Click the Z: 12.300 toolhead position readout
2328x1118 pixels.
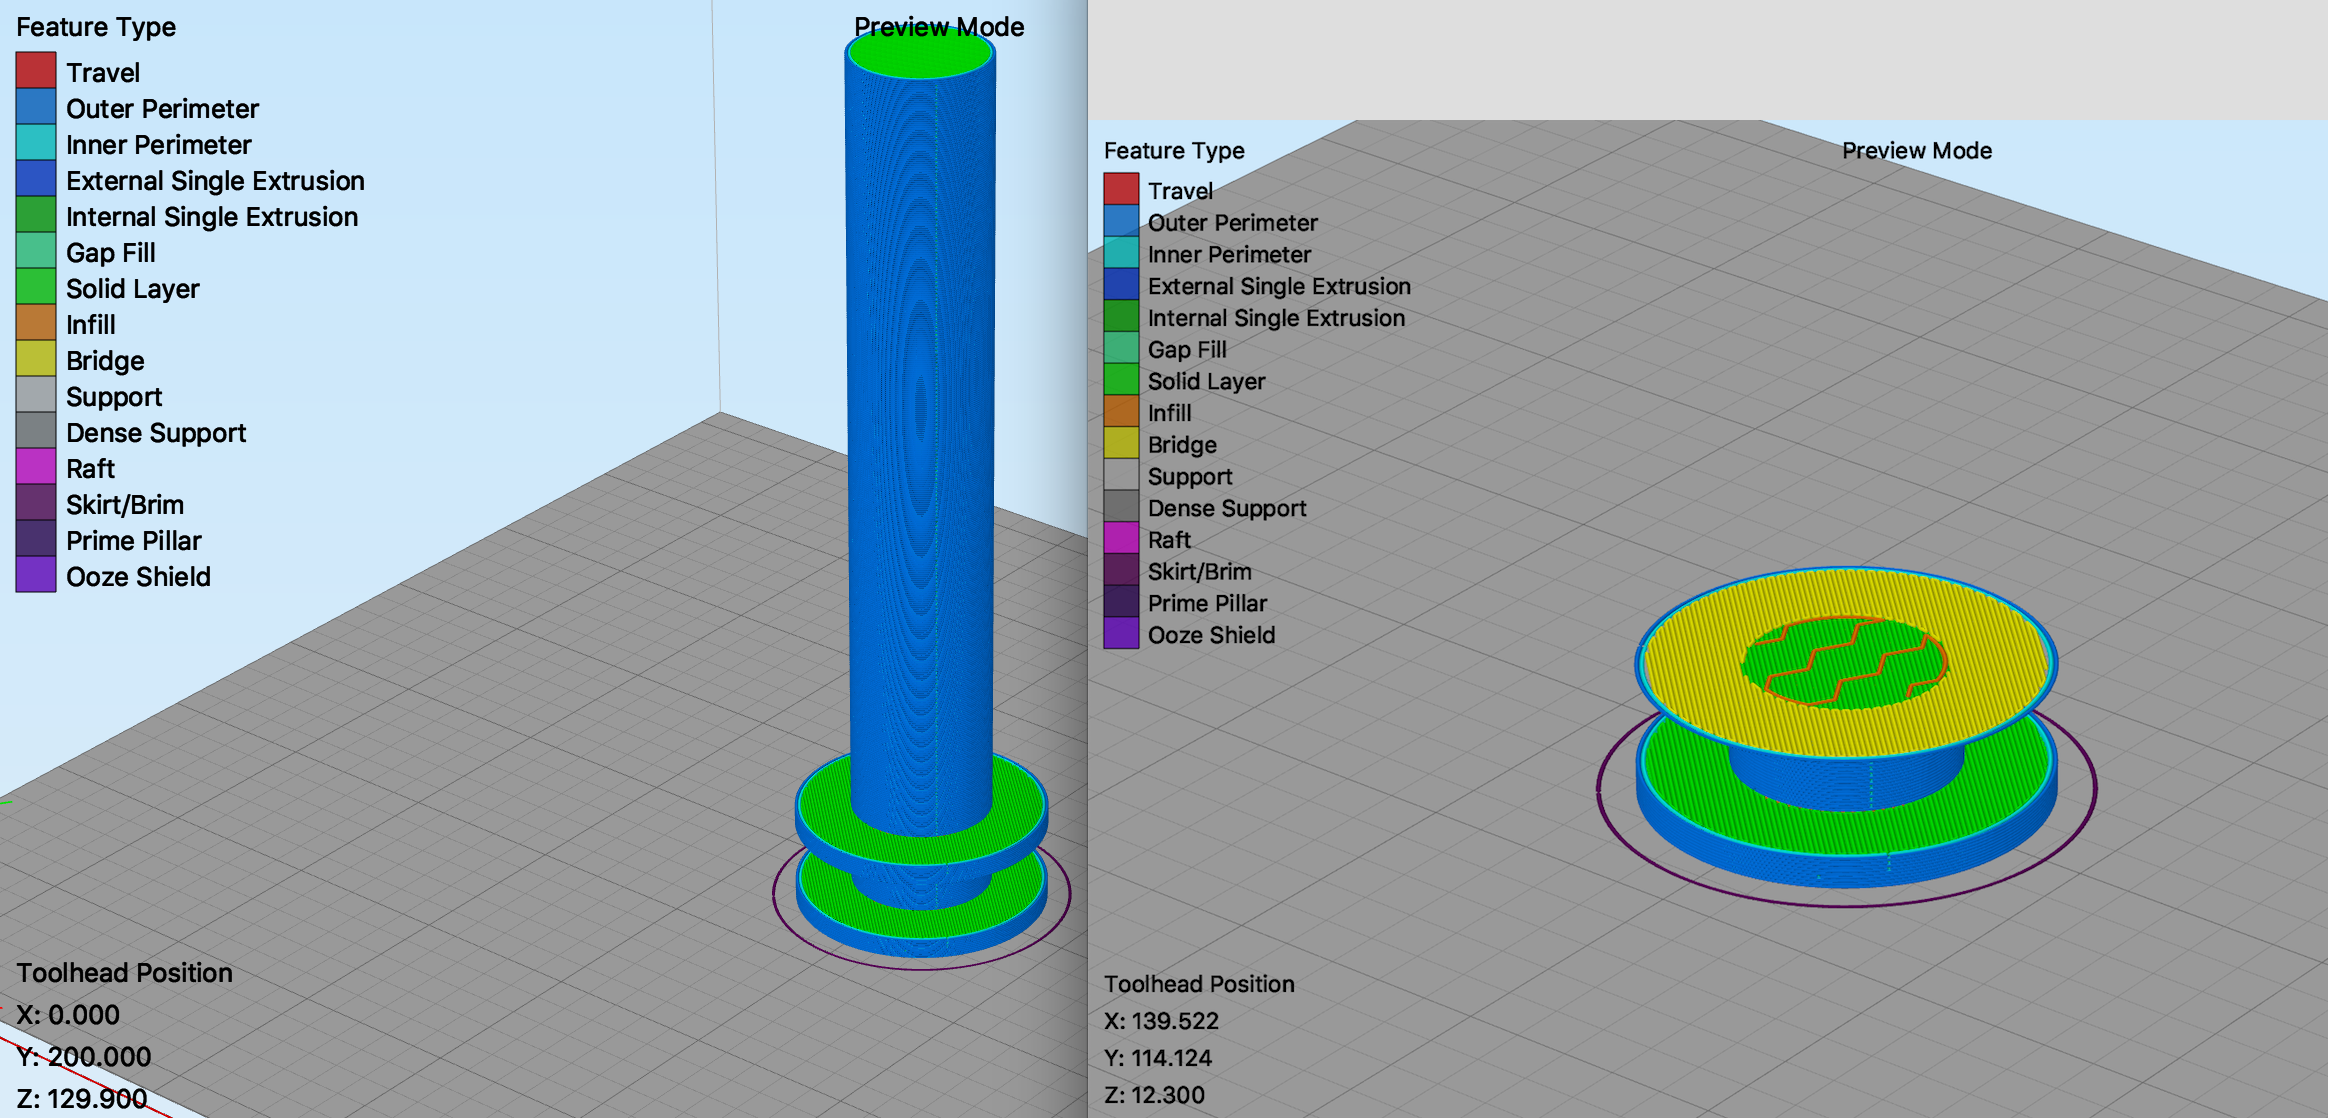(1155, 1095)
